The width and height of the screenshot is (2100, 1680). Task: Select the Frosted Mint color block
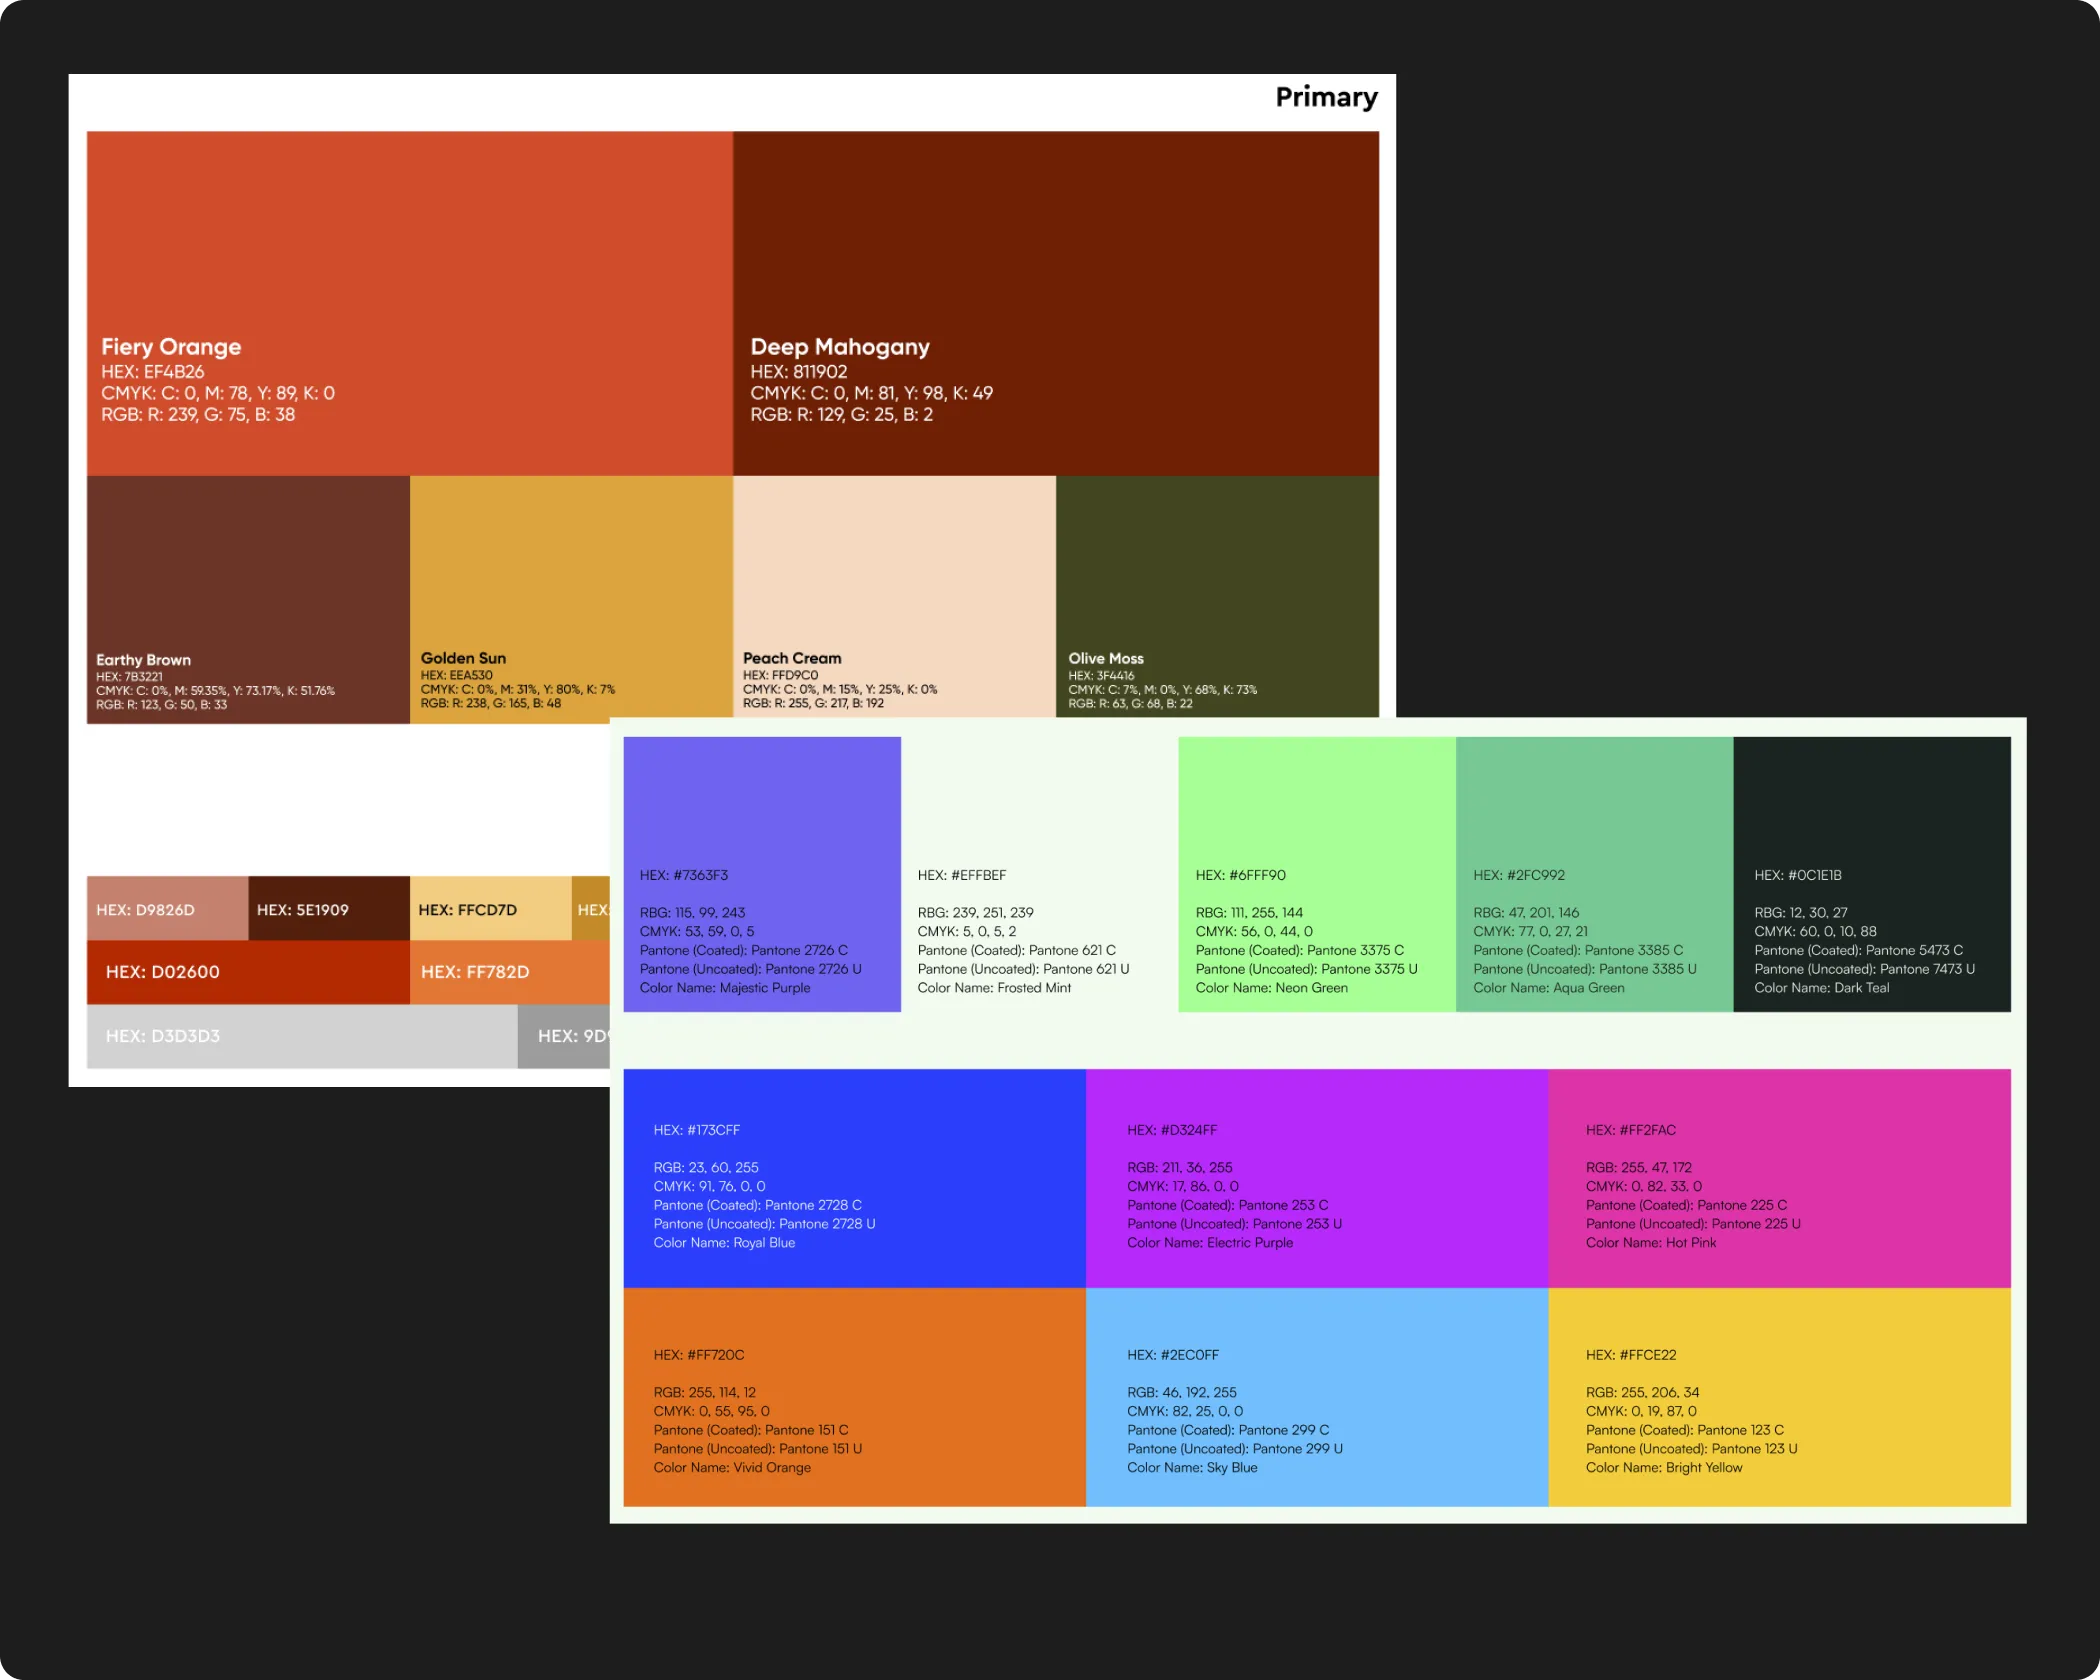pyautogui.click(x=1039, y=873)
